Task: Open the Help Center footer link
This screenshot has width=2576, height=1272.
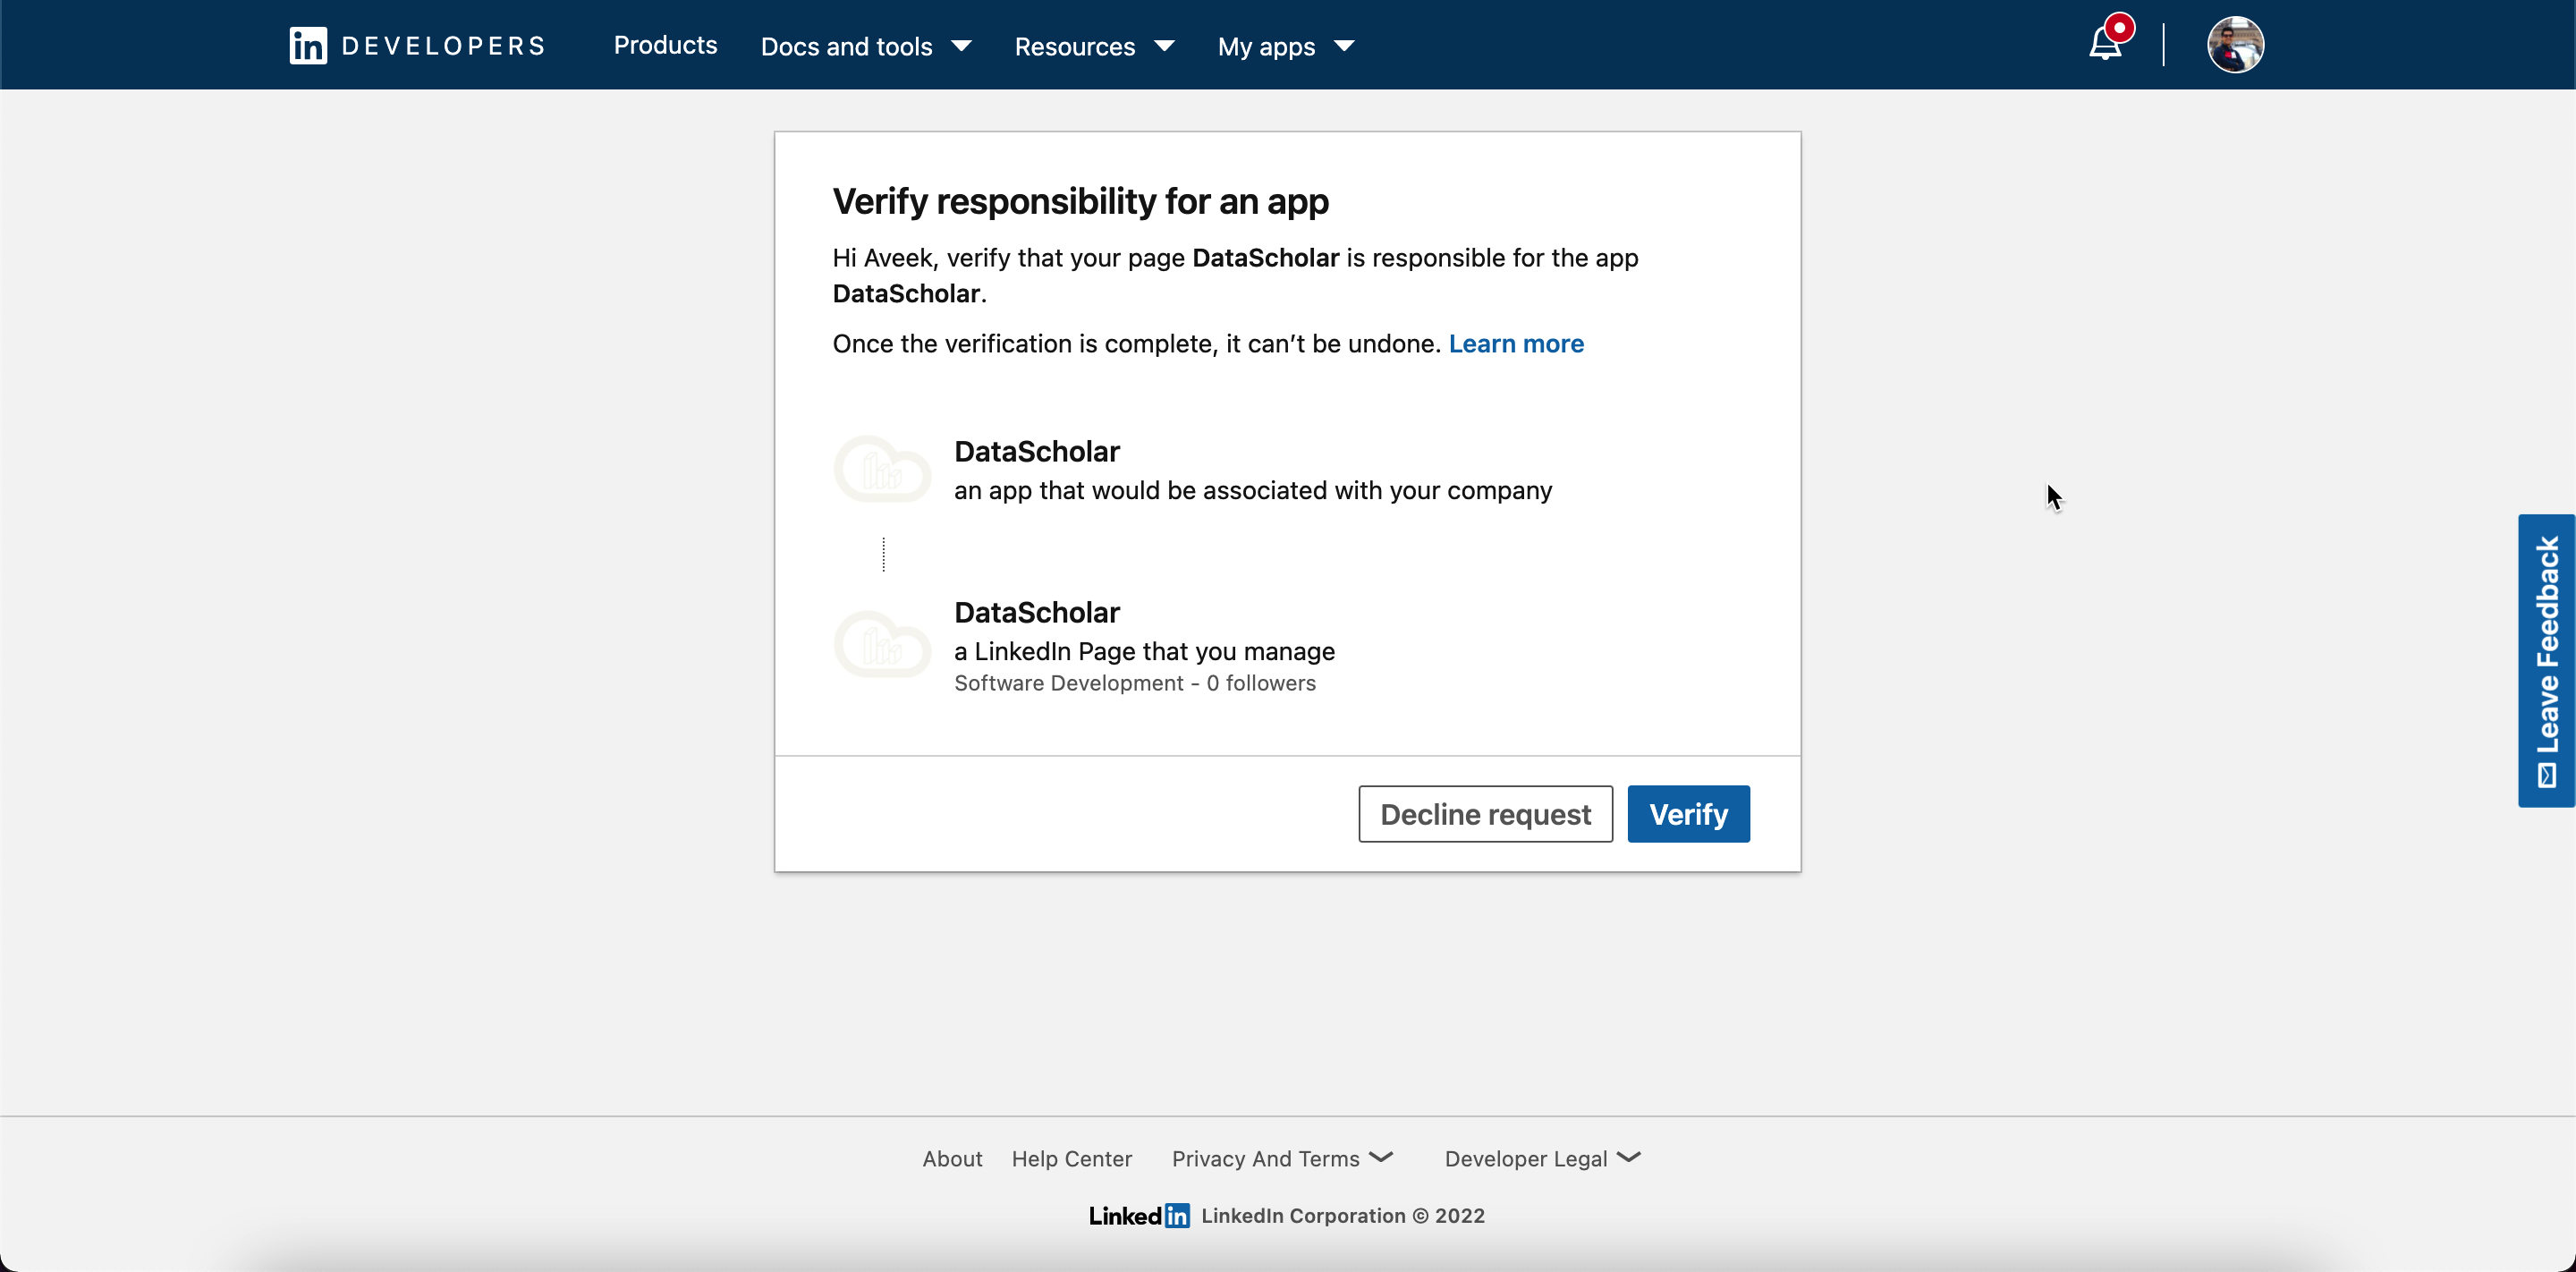Action: click(x=1071, y=1158)
